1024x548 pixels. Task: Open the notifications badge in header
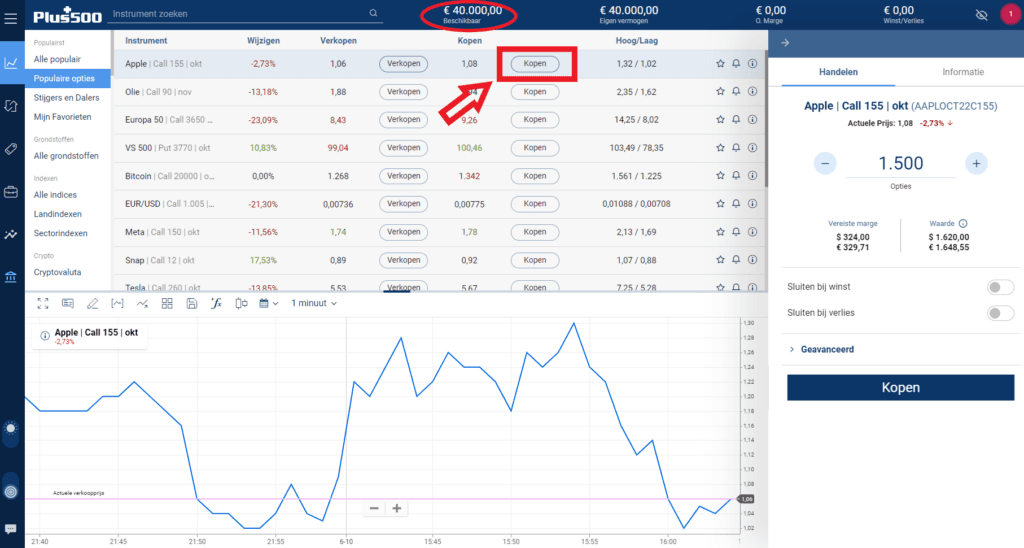[x=1008, y=14]
